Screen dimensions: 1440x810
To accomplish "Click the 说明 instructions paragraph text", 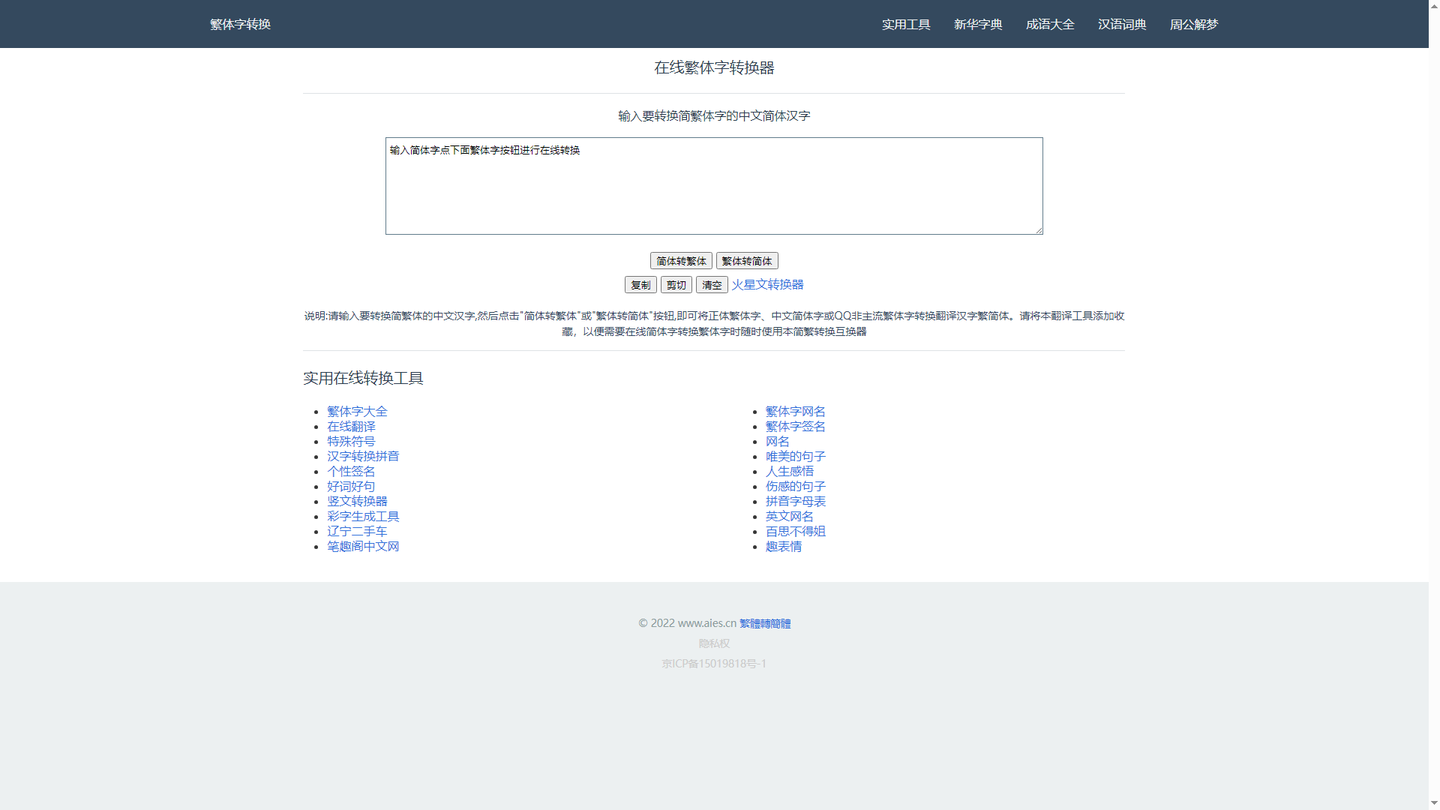I will coord(714,323).
